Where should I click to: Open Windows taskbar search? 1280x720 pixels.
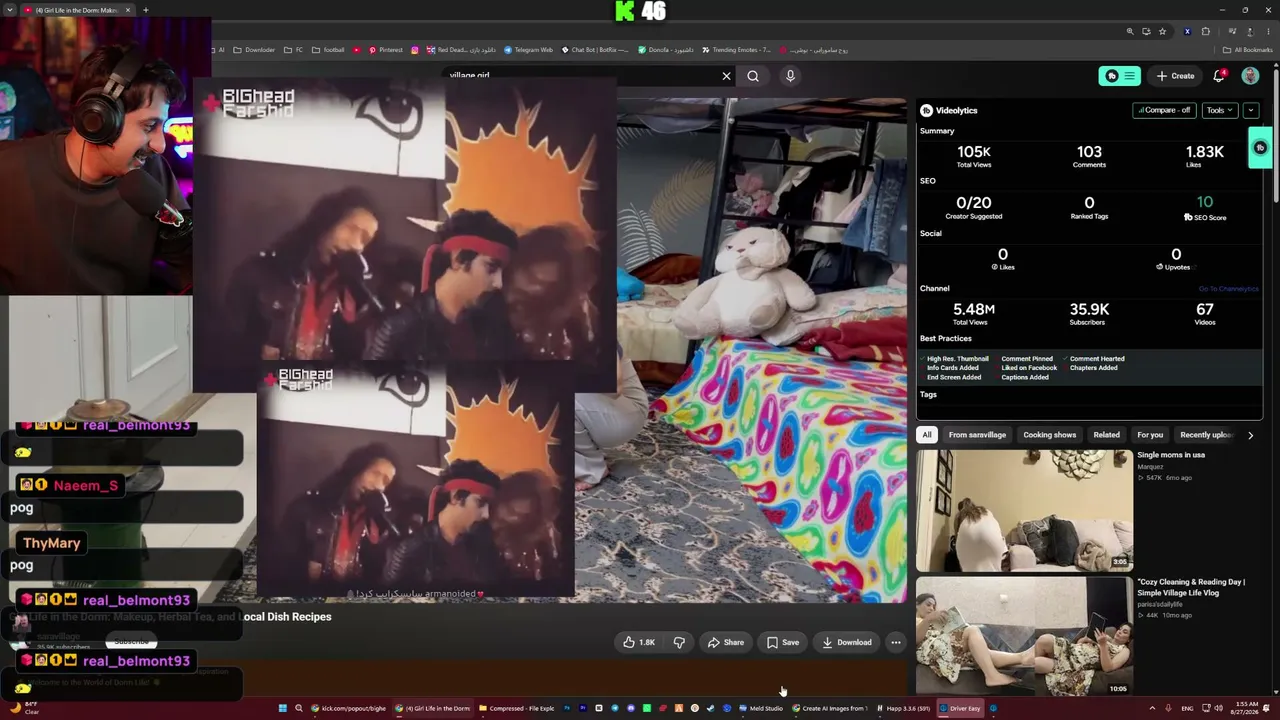point(298,708)
